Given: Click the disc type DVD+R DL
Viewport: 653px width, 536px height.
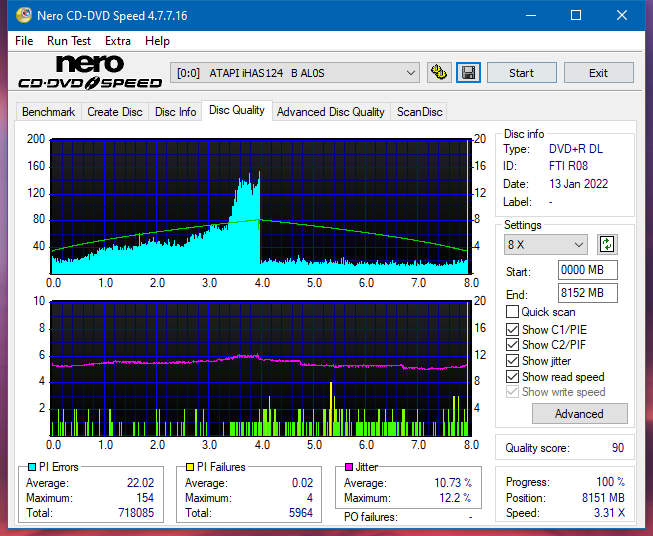Looking at the screenshot, I should [576, 149].
